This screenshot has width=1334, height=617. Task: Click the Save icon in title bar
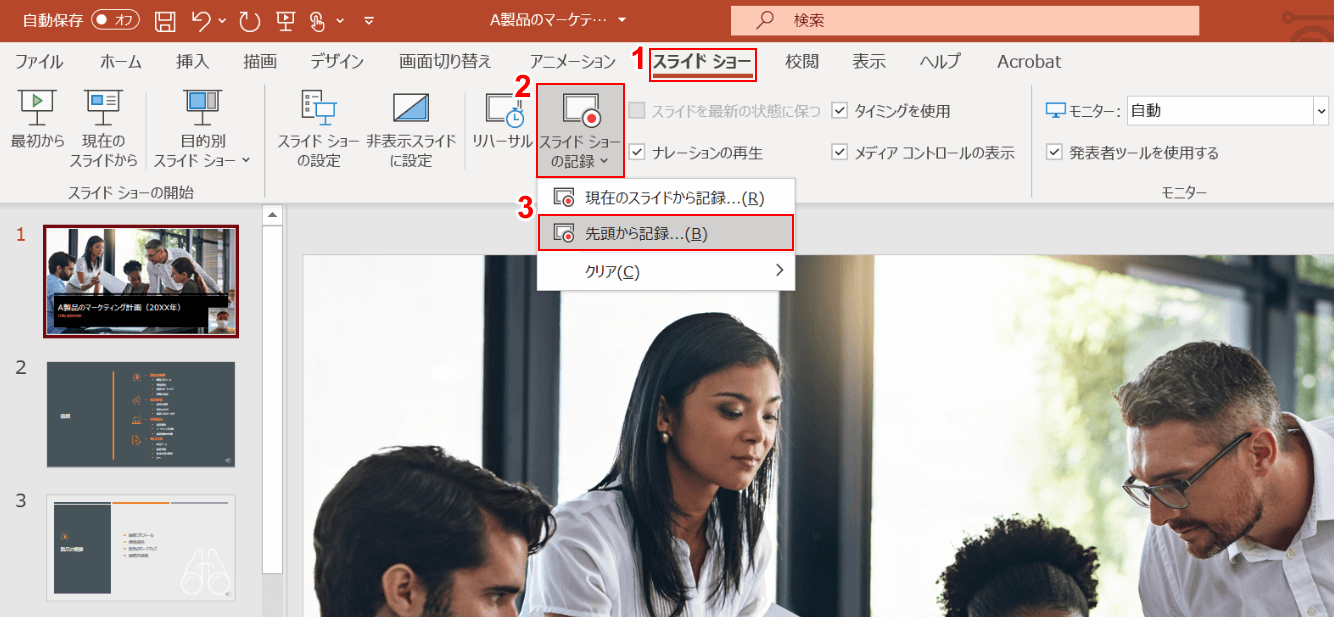[166, 20]
